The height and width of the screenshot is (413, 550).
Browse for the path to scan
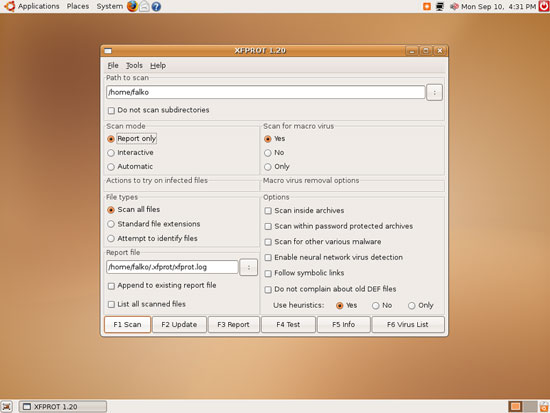[434, 93]
